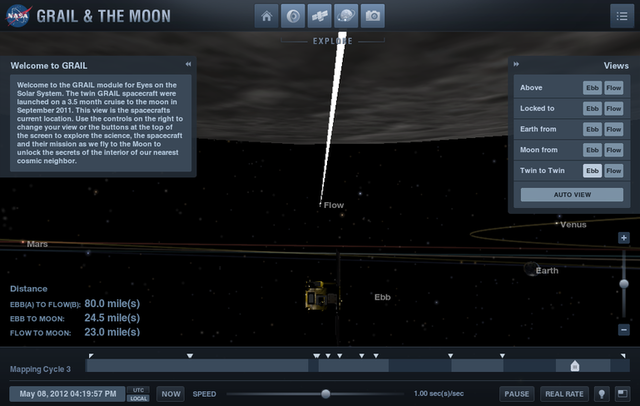Set speed to REAL RATE
Screen dimensions: 640x406
coord(564,394)
